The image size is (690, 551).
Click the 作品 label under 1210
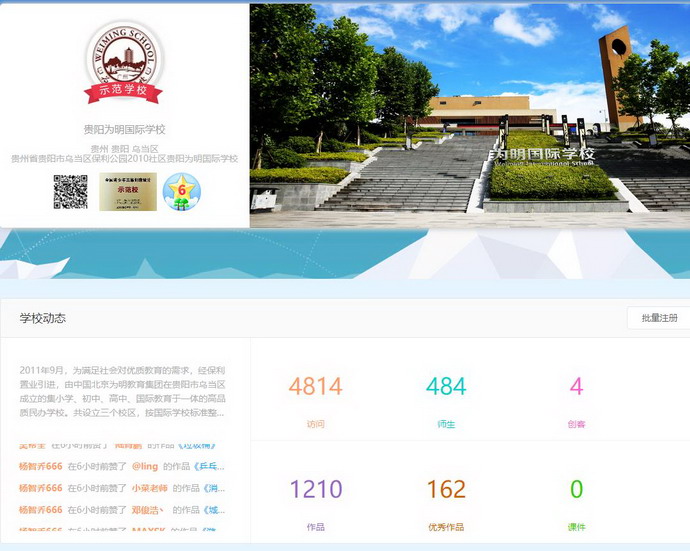click(316, 527)
